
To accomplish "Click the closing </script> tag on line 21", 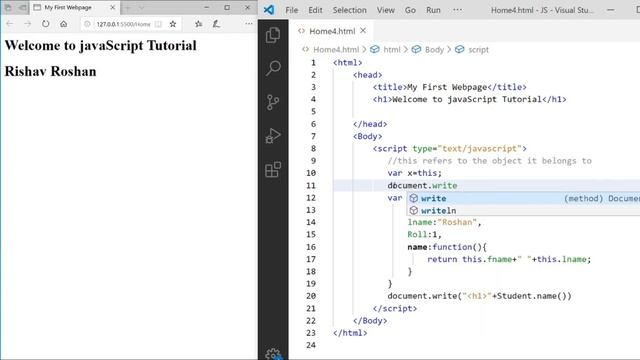I will click(395, 309).
